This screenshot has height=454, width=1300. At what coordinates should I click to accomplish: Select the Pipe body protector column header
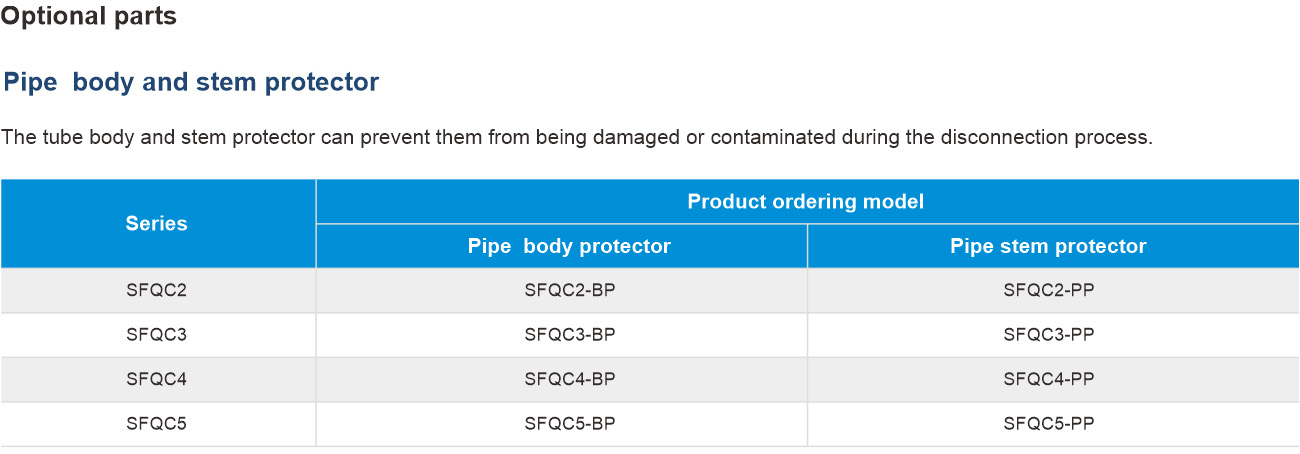pos(569,246)
